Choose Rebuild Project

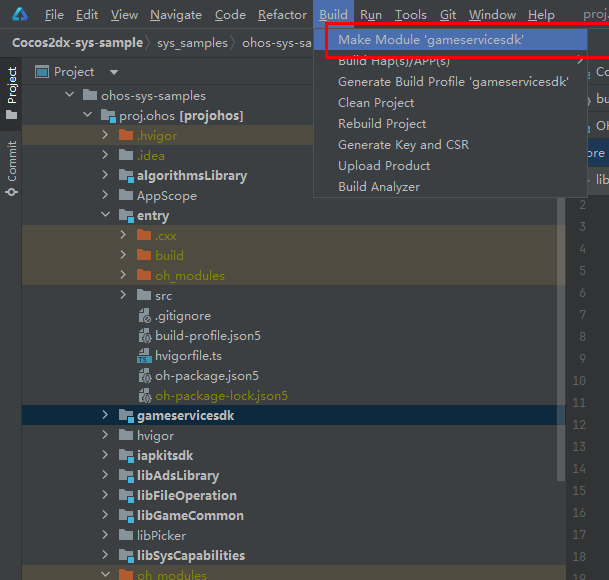[451, 124]
